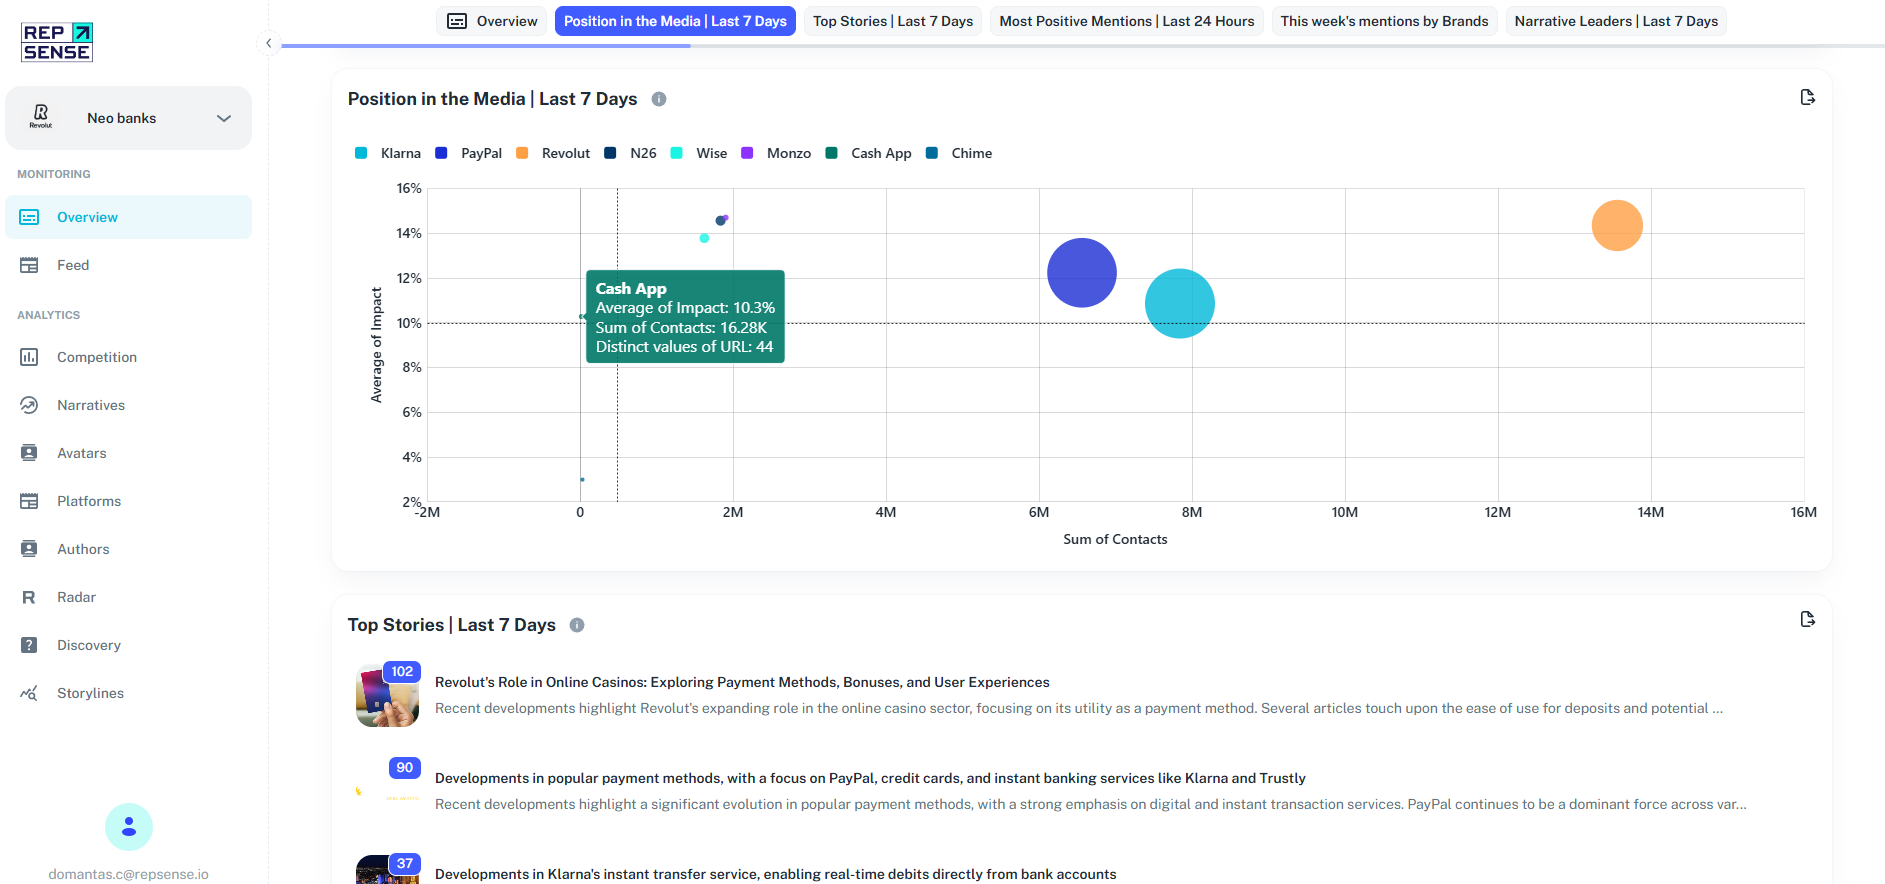Open Narrative Leaders | Last 7 Days tab

pyautogui.click(x=1616, y=21)
